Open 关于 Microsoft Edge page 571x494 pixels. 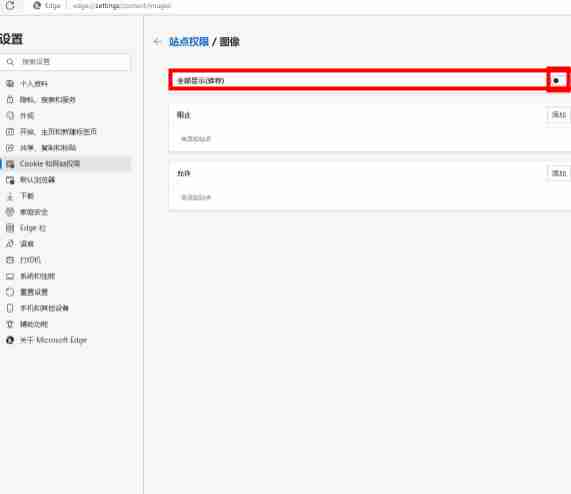click(53, 340)
